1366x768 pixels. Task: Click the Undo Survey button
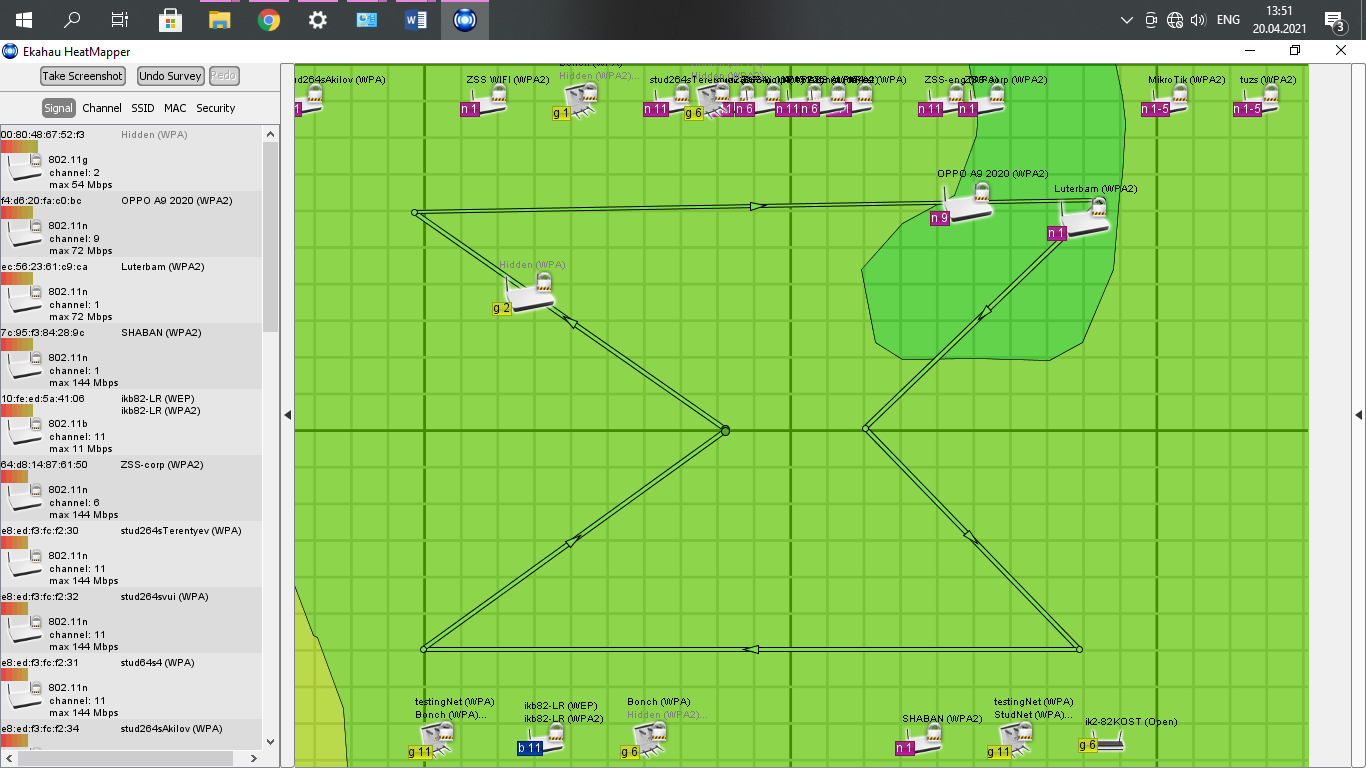pos(170,76)
